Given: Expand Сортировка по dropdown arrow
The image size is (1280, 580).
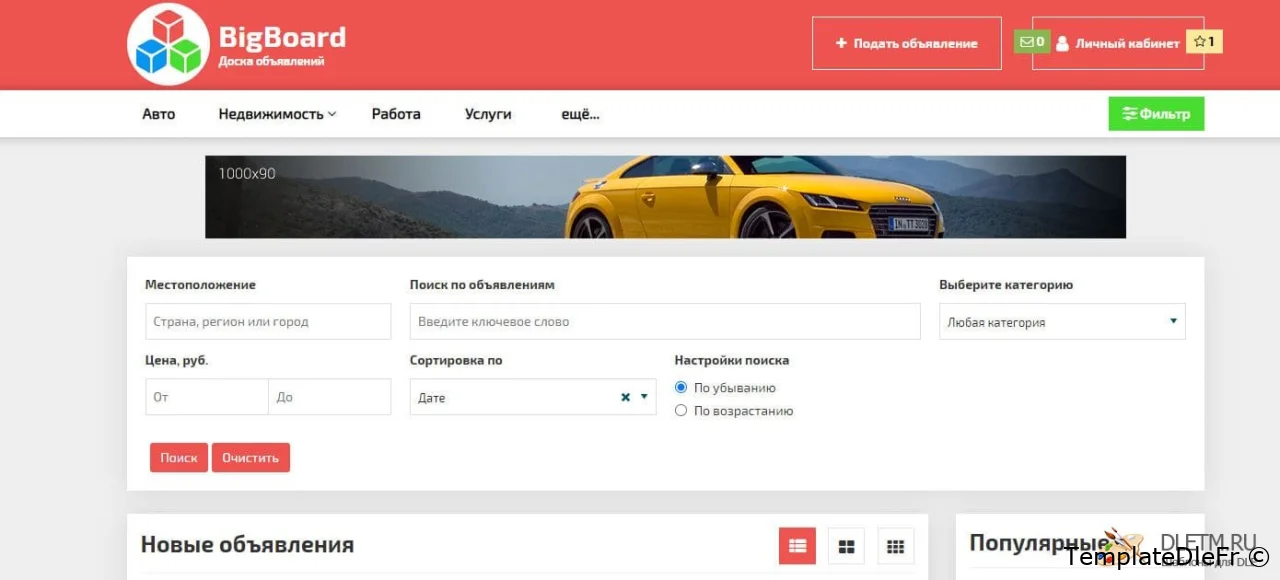Looking at the screenshot, I should [x=644, y=397].
